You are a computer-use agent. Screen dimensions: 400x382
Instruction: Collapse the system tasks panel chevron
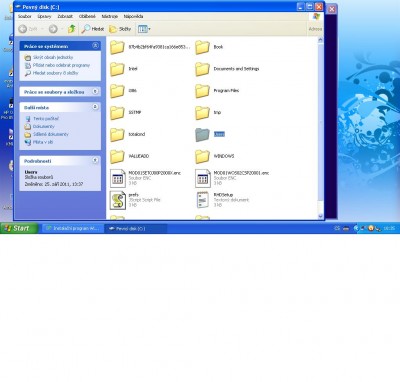click(x=95, y=46)
